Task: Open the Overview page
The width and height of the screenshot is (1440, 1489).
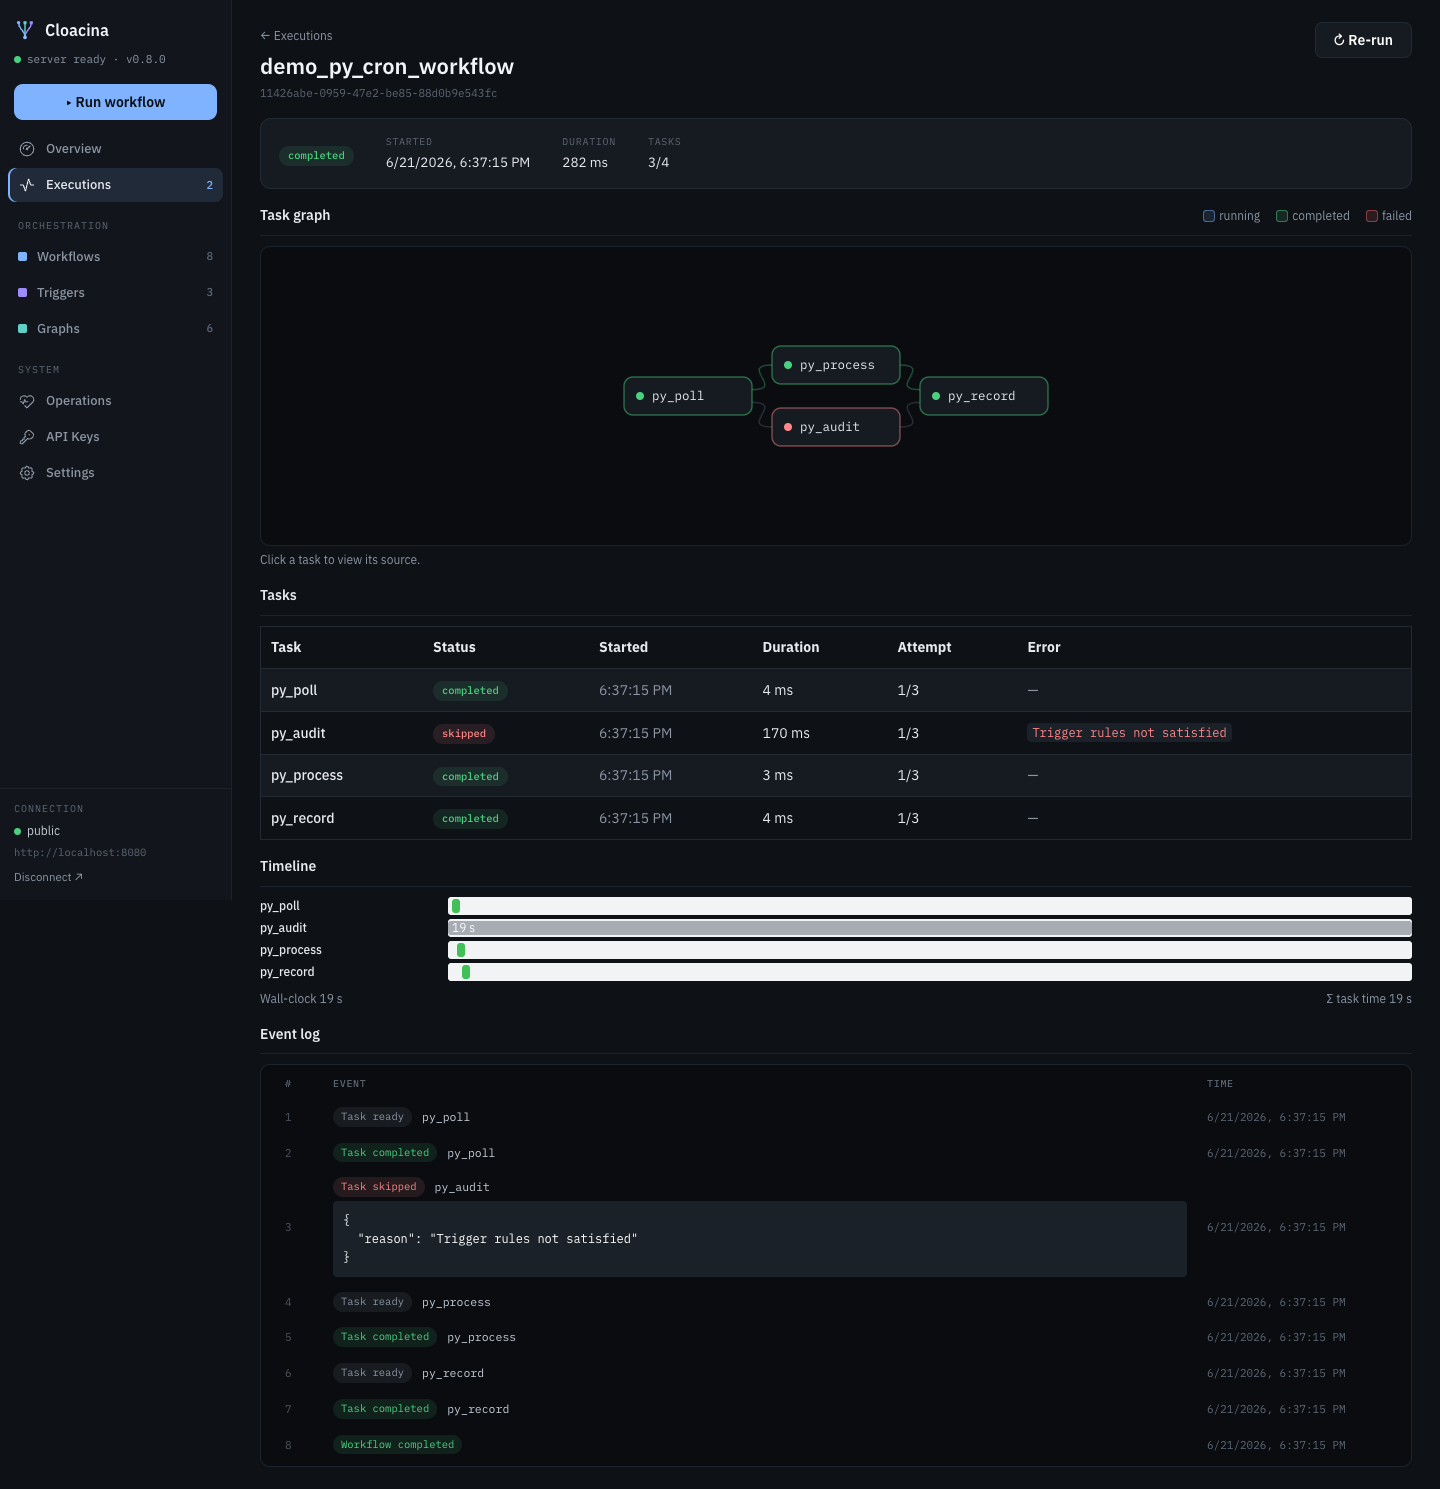Action: (115, 149)
